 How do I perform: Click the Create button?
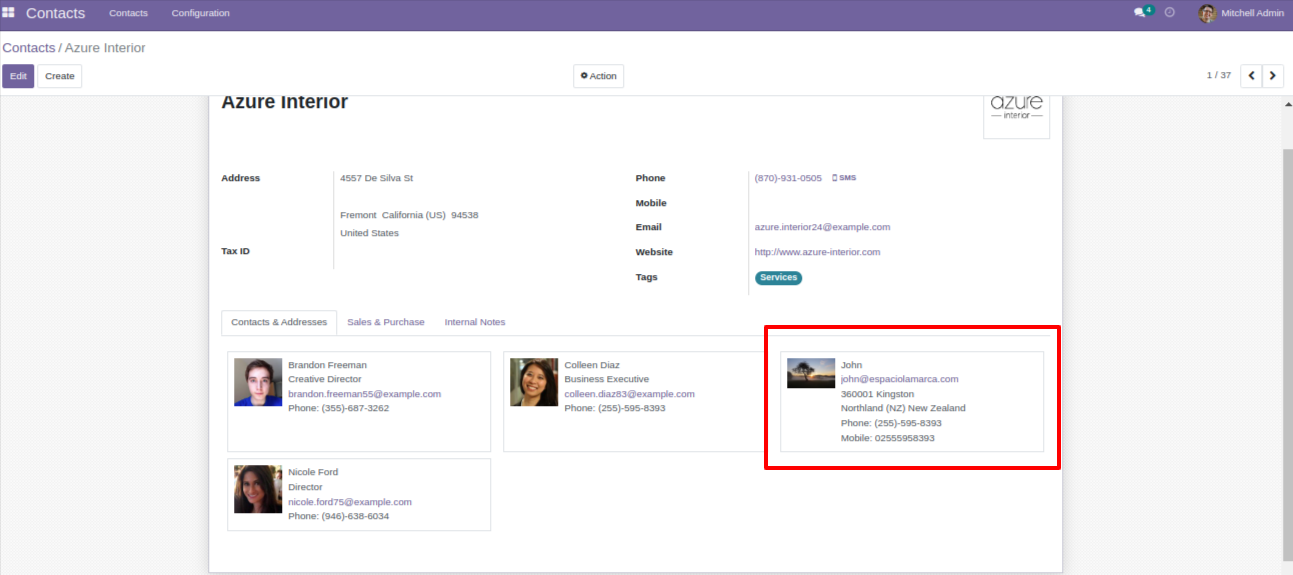pyautogui.click(x=60, y=76)
